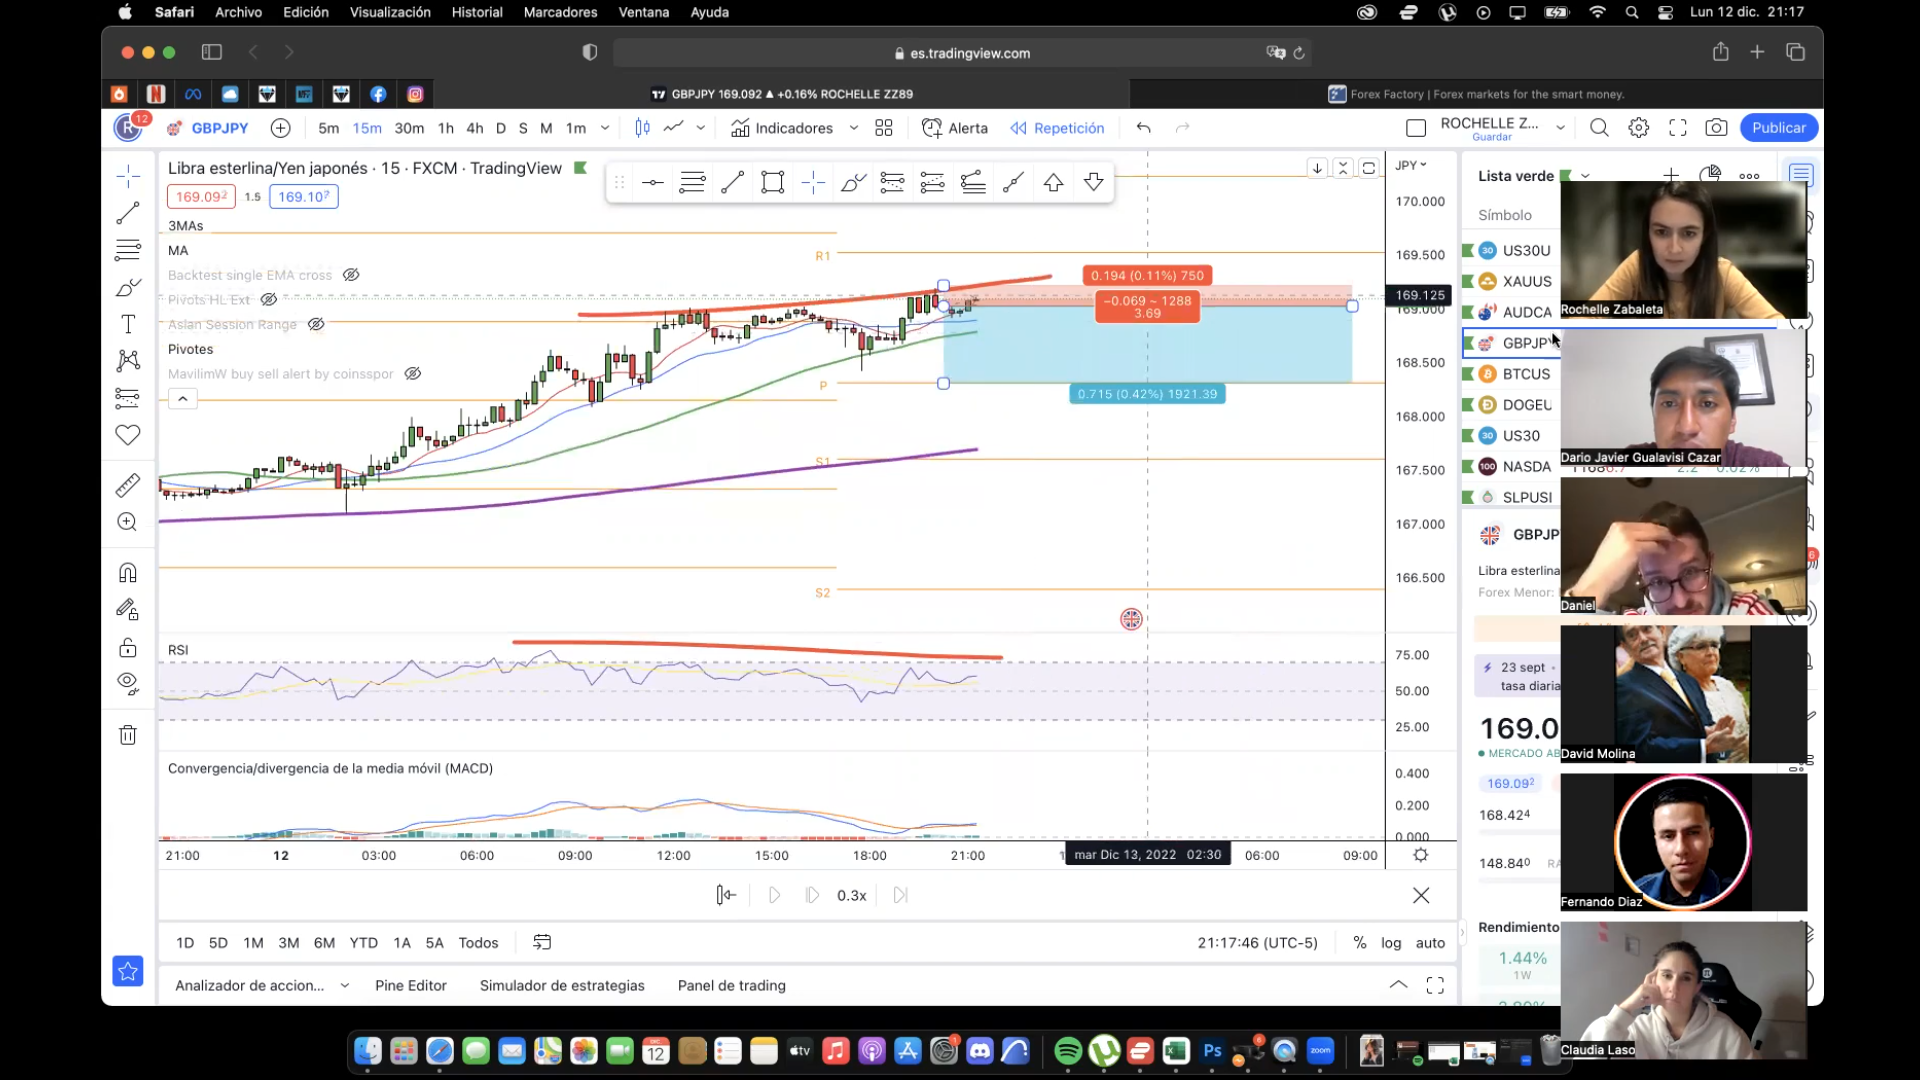Expand the favorite indicators dropdown arrow

(x=854, y=128)
